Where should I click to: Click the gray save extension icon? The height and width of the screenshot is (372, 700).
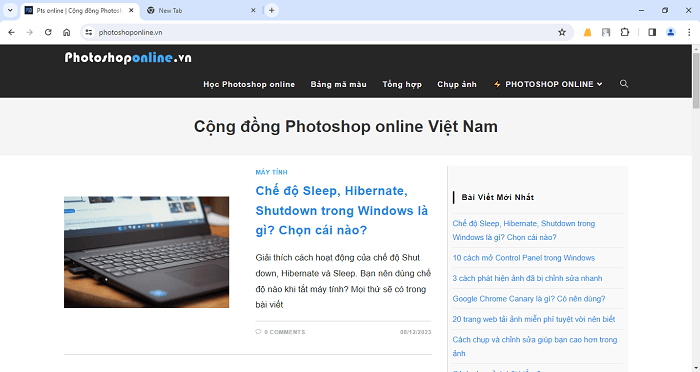point(606,32)
